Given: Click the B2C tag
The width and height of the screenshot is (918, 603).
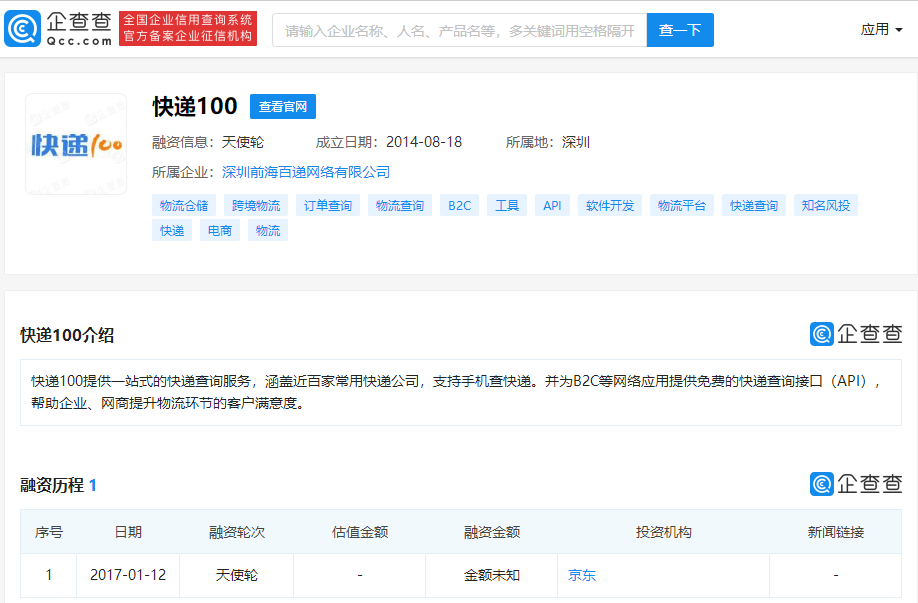Looking at the screenshot, I should coord(459,206).
